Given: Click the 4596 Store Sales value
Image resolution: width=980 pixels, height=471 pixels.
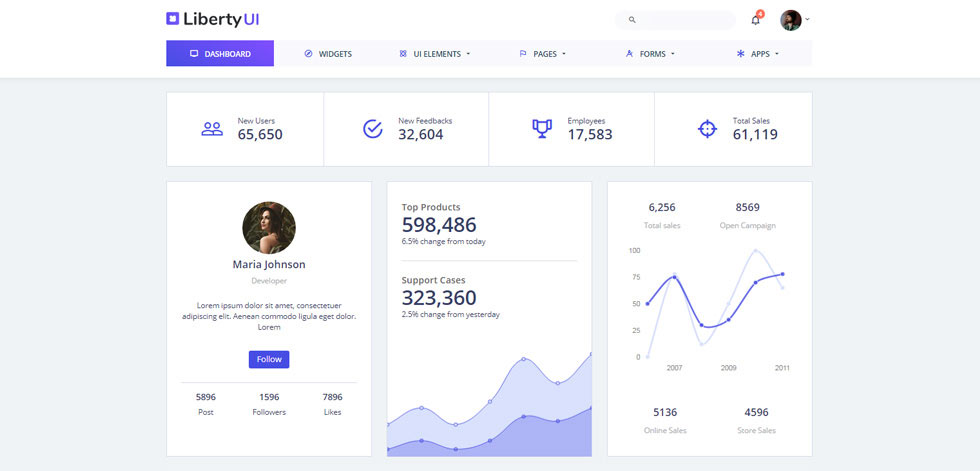Looking at the screenshot, I should [x=756, y=412].
